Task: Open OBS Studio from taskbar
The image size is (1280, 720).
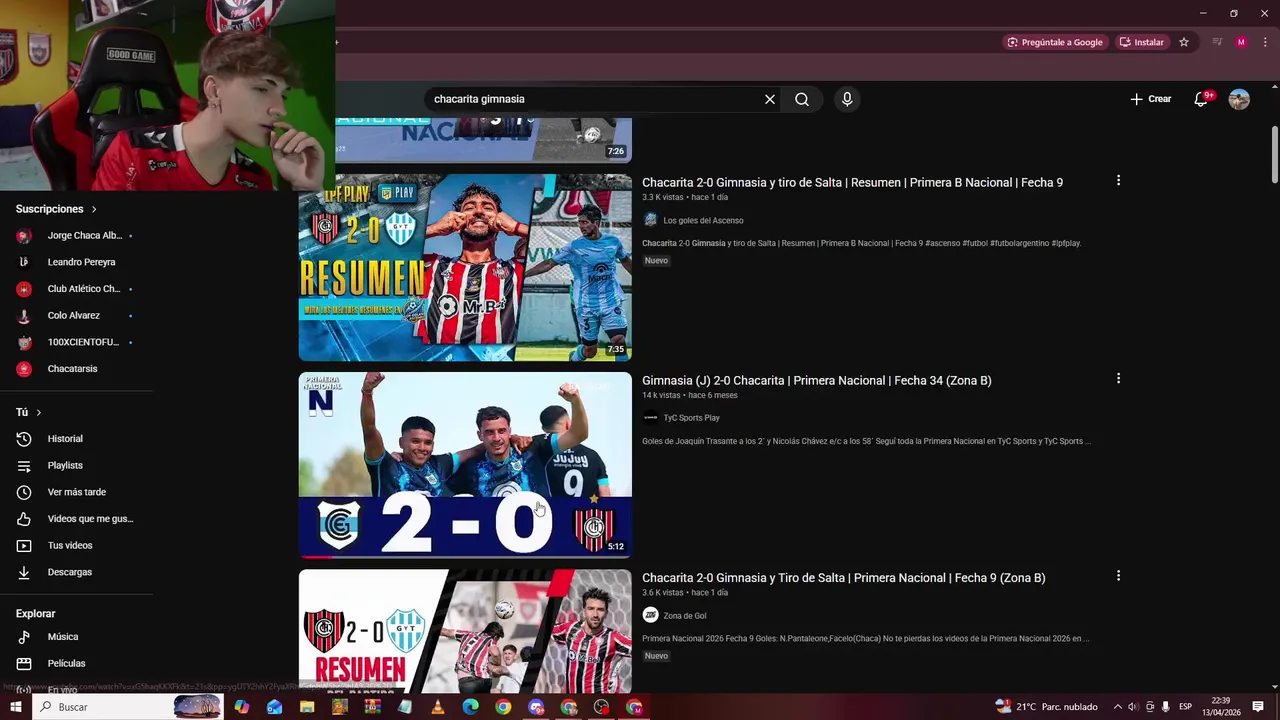Action: pos(601,707)
